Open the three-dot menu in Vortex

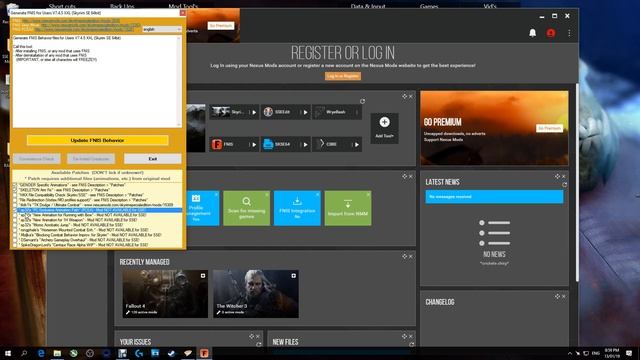point(569,33)
